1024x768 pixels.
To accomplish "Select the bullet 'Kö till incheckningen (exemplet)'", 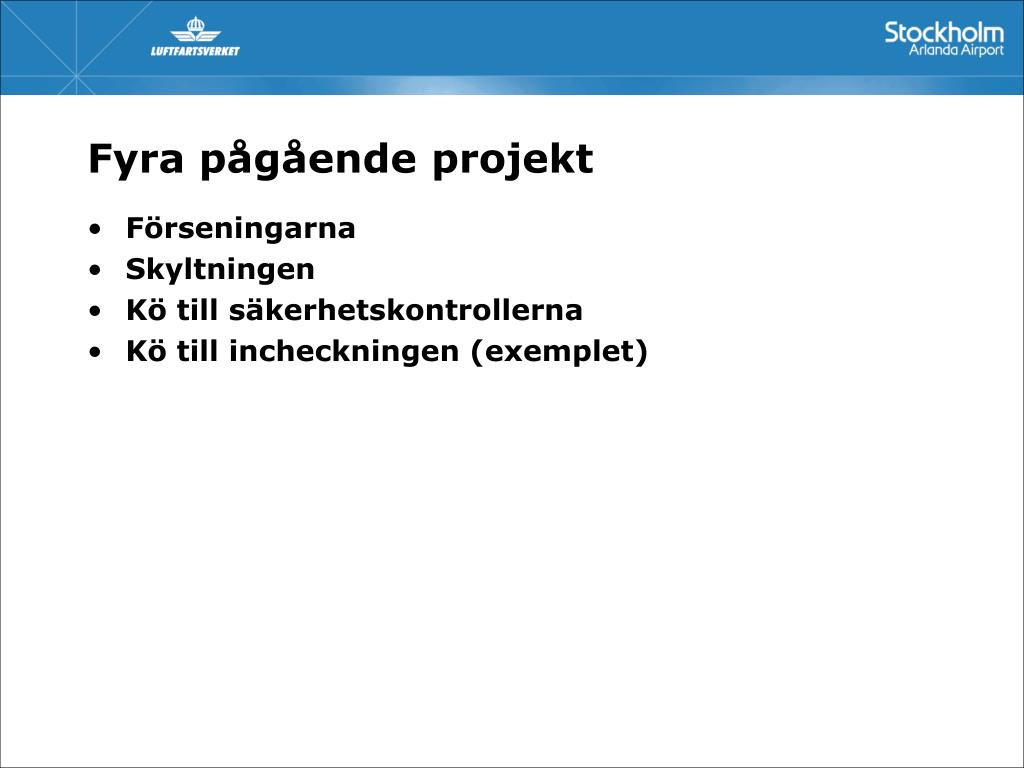I will point(387,351).
